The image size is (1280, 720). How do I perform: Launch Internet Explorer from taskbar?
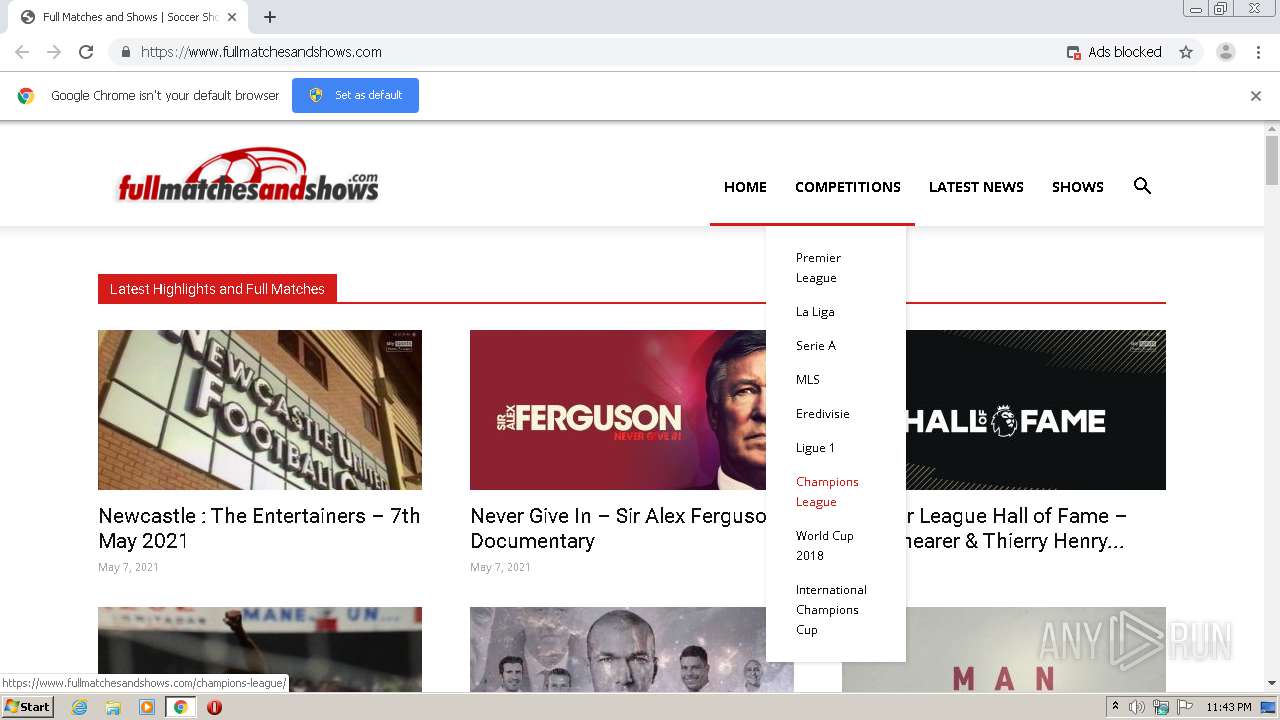tap(79, 707)
